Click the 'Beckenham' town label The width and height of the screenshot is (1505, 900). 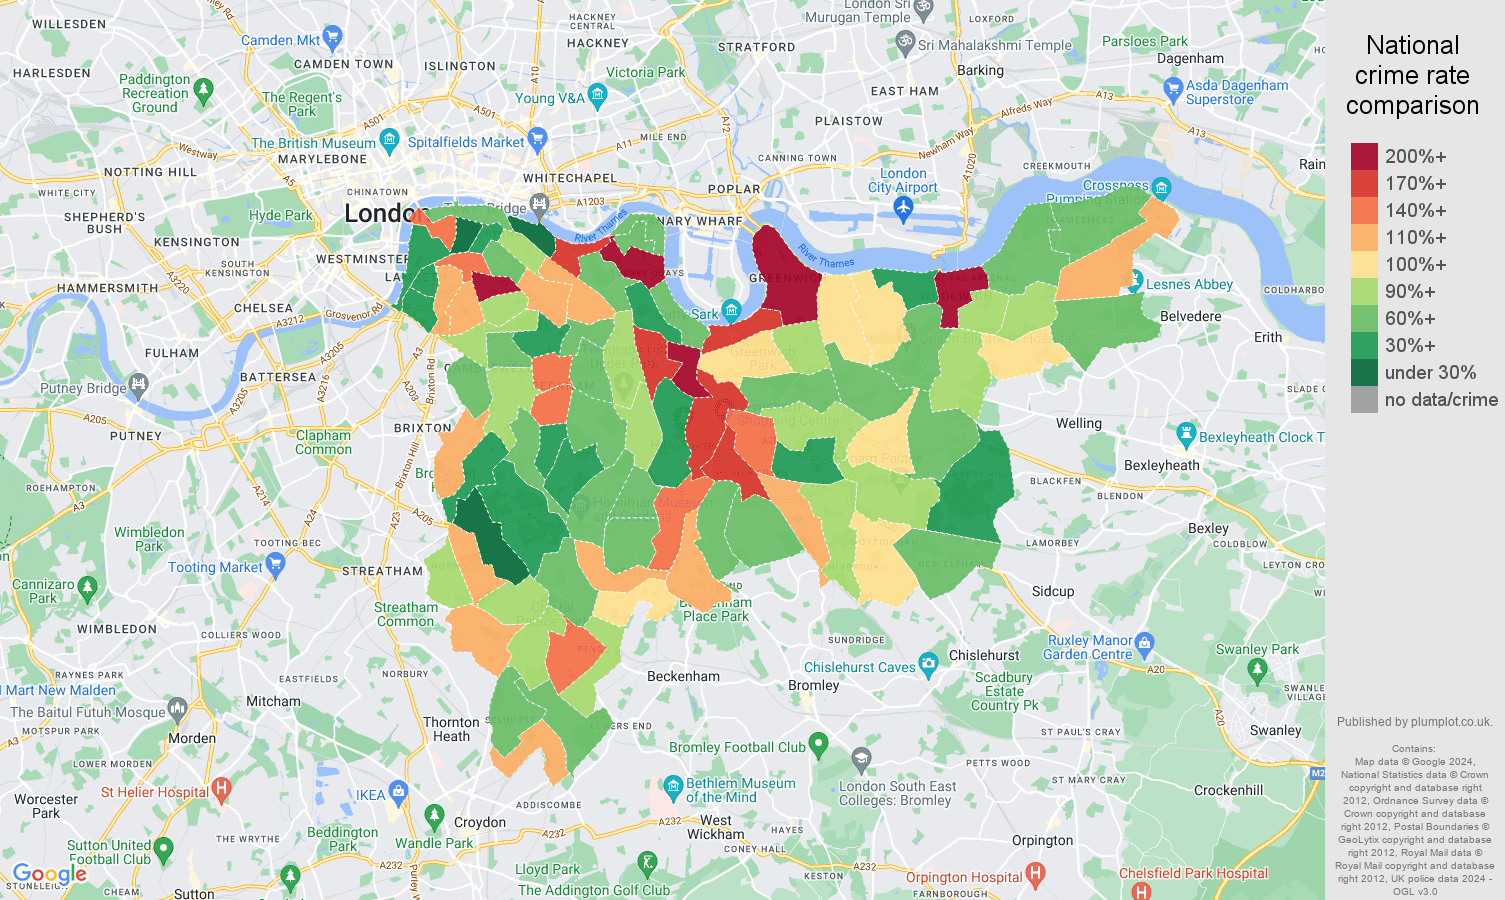(x=683, y=676)
